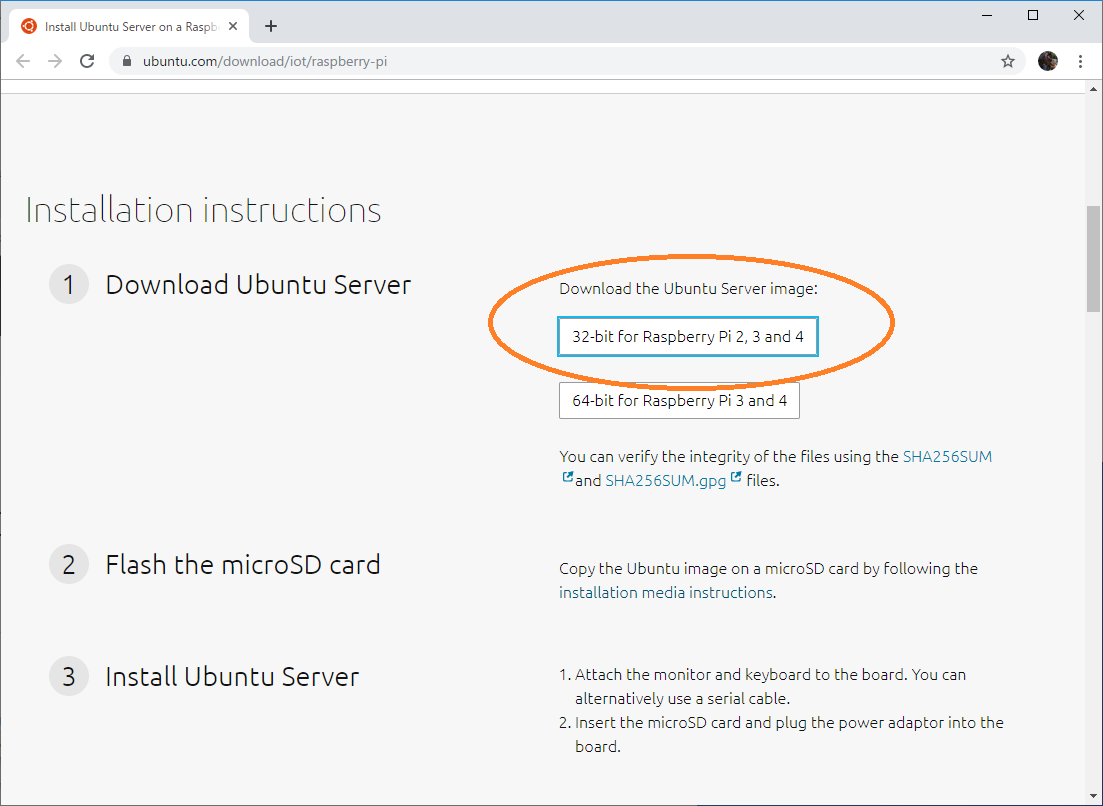1103x806 pixels.
Task: Open installation media instructions link
Action: pyautogui.click(x=666, y=592)
